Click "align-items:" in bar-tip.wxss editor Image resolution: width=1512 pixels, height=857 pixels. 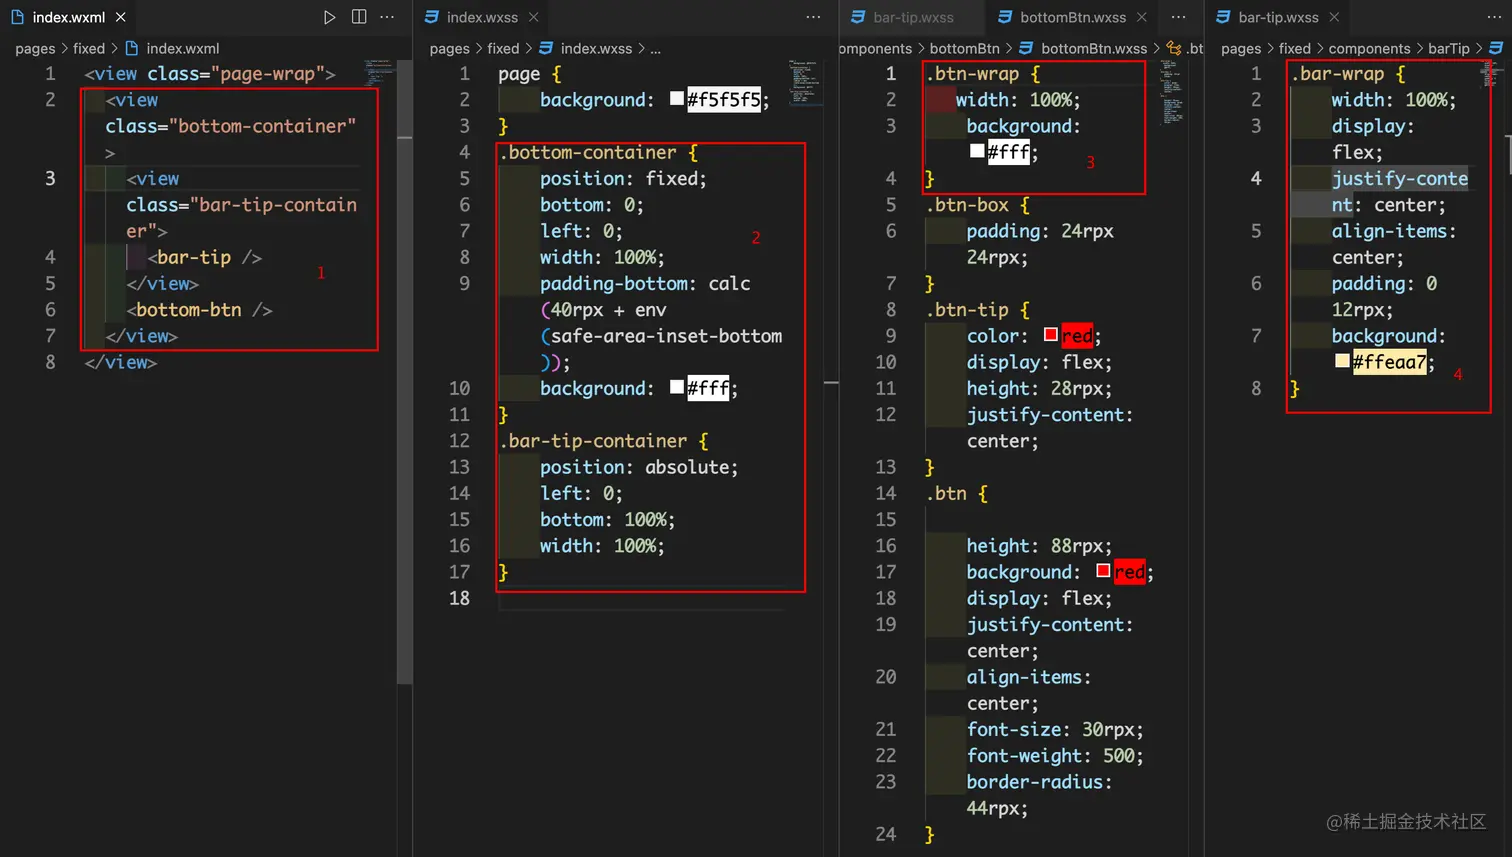click(x=1394, y=231)
